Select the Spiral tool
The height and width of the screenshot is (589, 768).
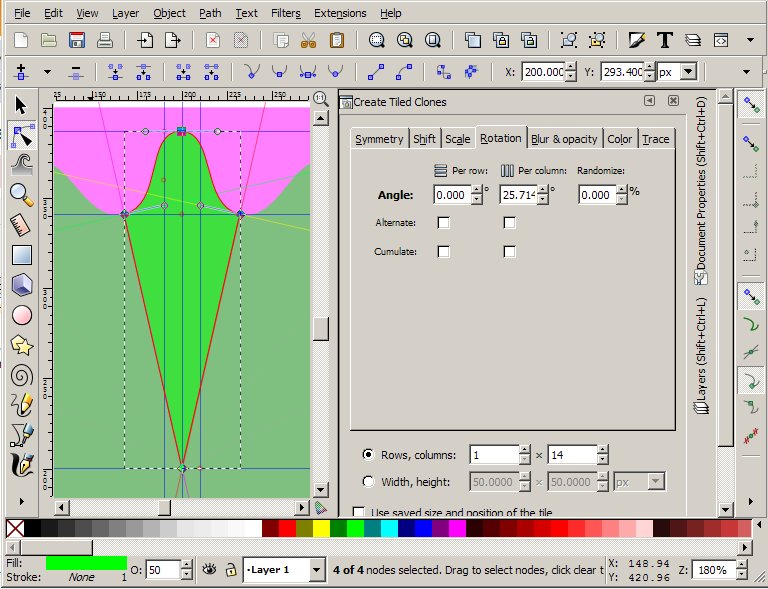click(21, 376)
